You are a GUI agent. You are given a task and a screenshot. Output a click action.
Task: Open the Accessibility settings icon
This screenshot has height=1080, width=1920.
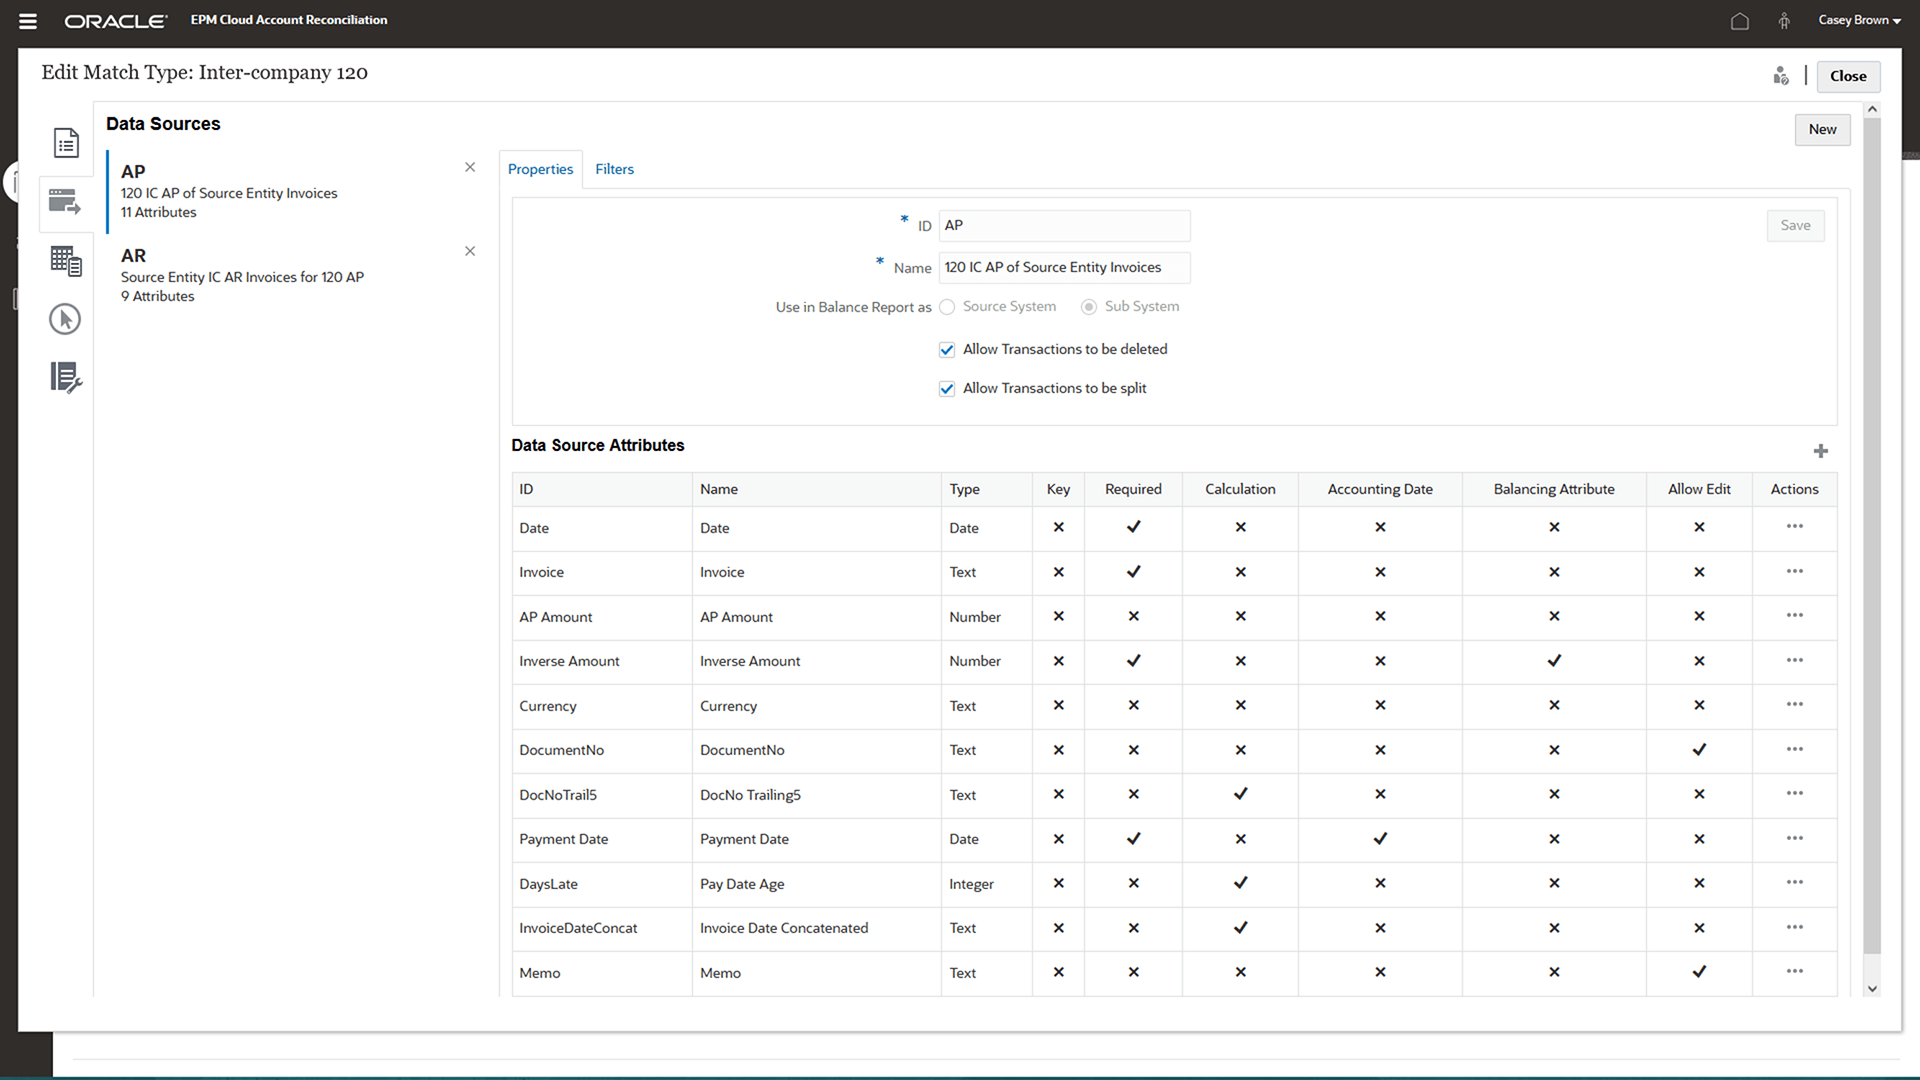[1784, 21]
